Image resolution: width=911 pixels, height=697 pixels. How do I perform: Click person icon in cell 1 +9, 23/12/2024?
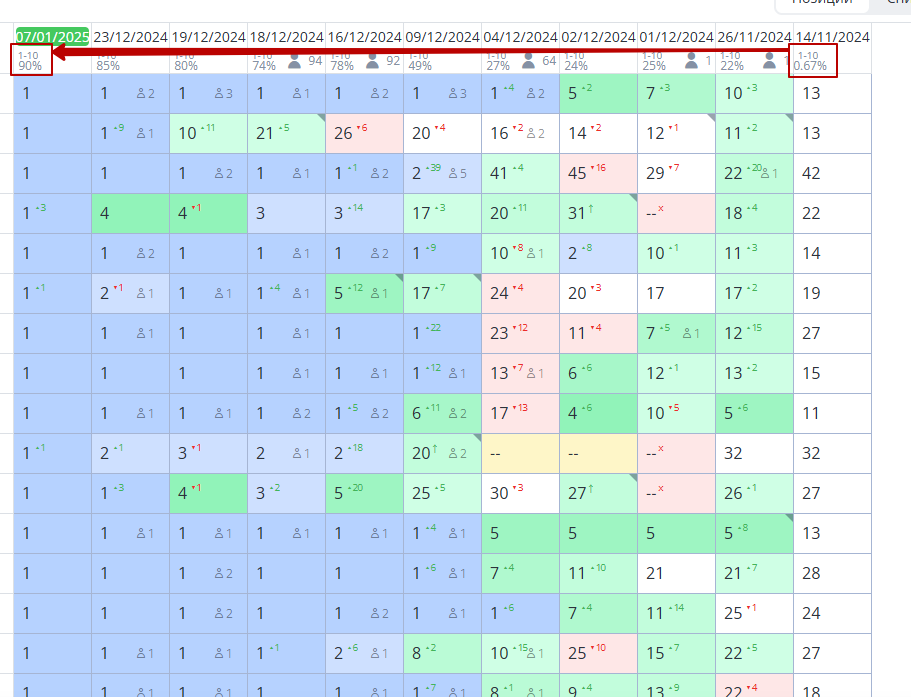141,134
